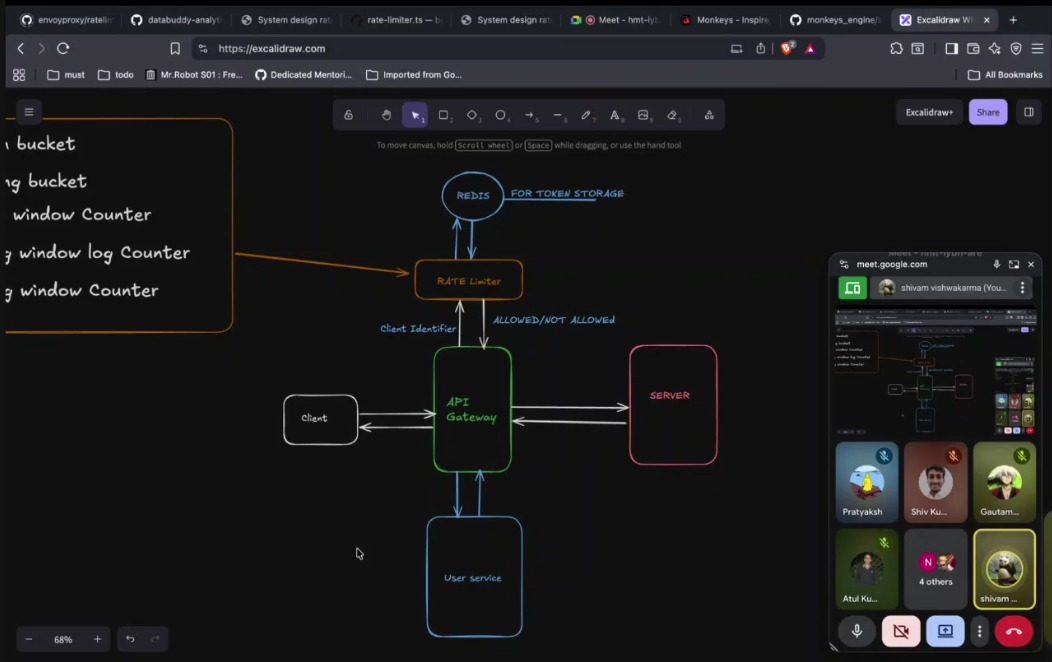Switch to the Monkeys - Inspire tab
1052x662 pixels.
[x=725, y=20]
